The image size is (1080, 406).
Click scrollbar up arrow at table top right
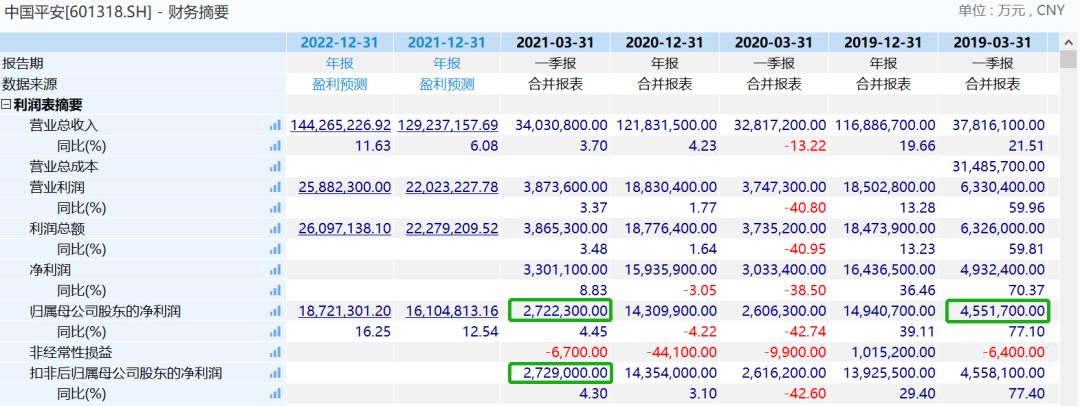pos(1068,43)
